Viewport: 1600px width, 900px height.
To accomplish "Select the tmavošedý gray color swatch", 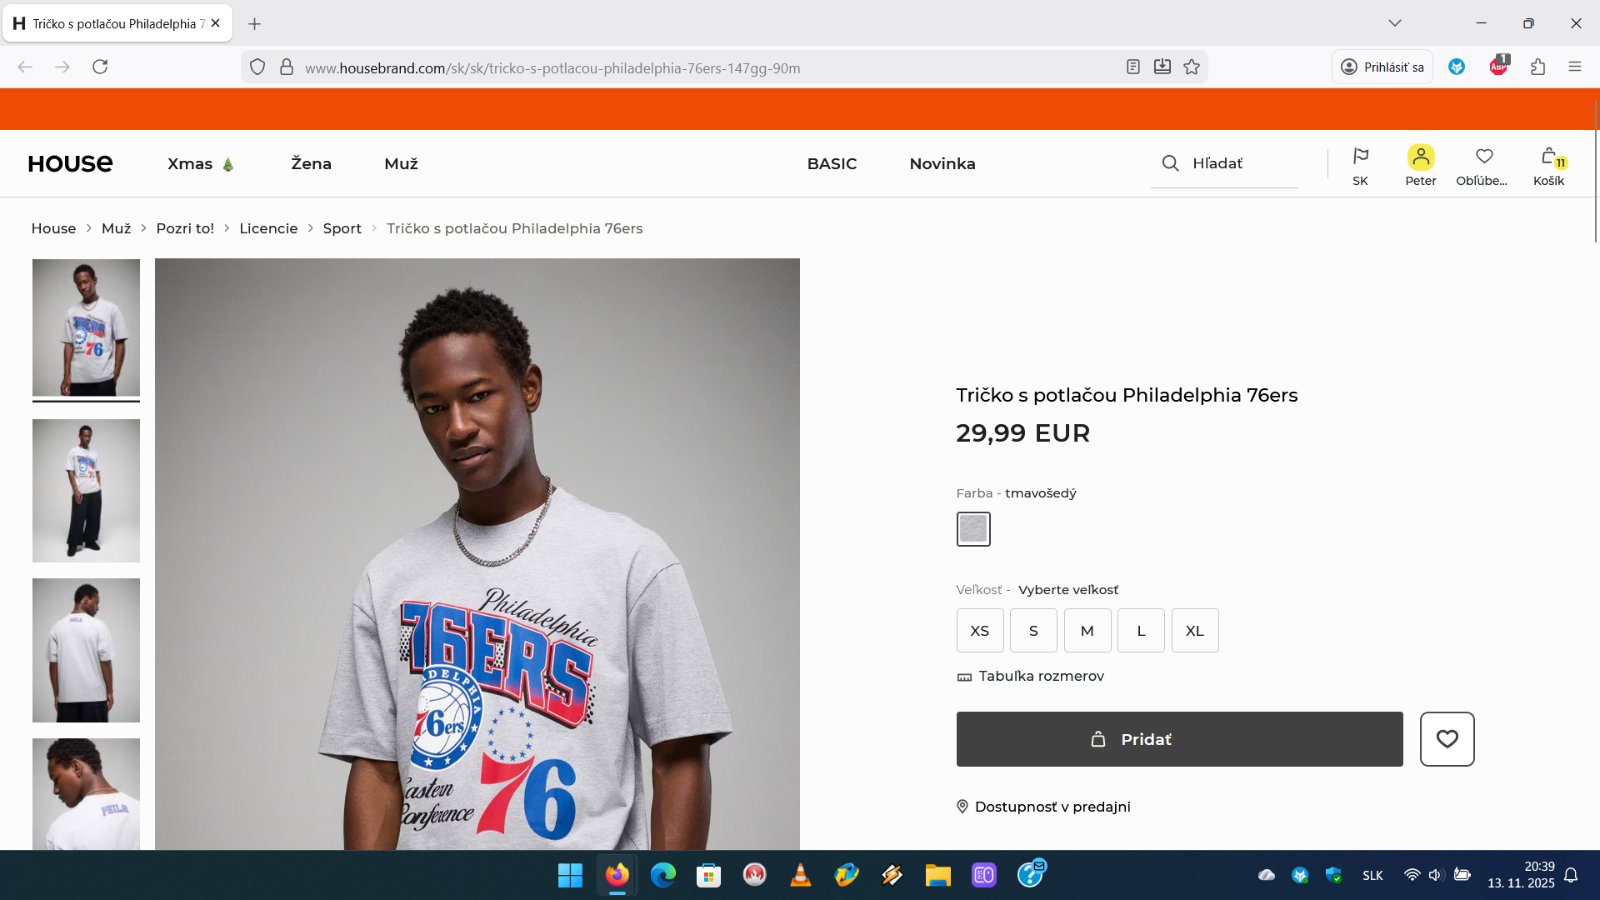I will pyautogui.click(x=973, y=529).
